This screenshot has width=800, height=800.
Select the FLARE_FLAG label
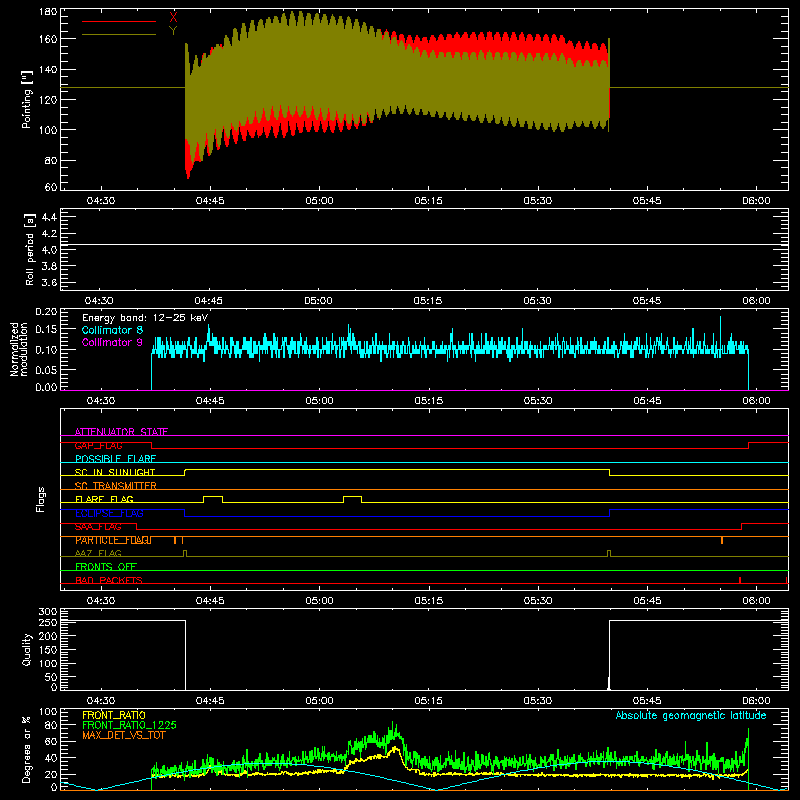[x=104, y=499]
